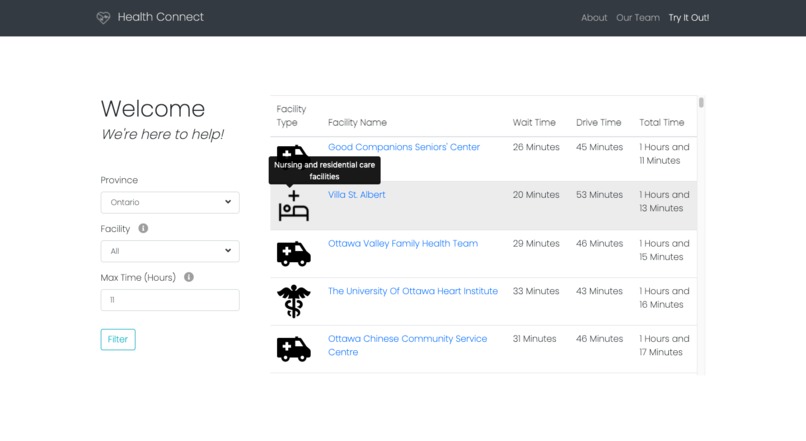The width and height of the screenshot is (806, 441).
Task: Click the Filter button
Action: click(118, 339)
